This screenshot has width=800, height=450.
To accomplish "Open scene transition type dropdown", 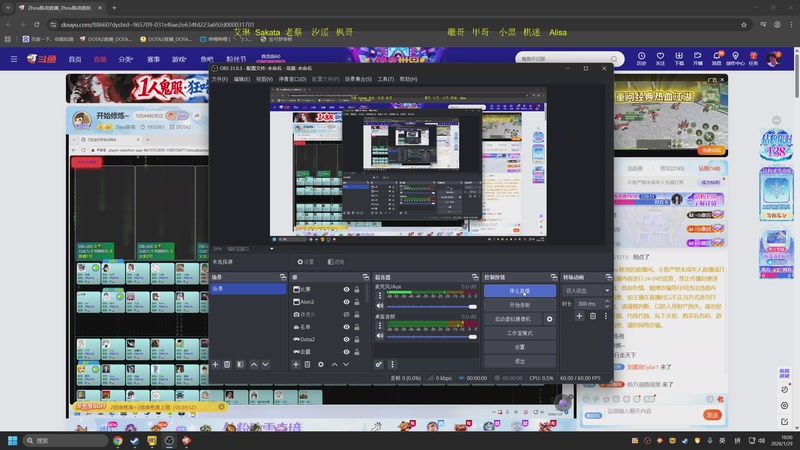I will 587,290.
